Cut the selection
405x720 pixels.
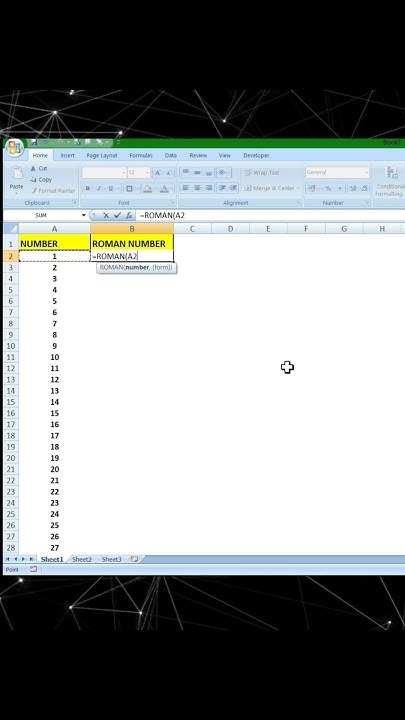coord(39,169)
